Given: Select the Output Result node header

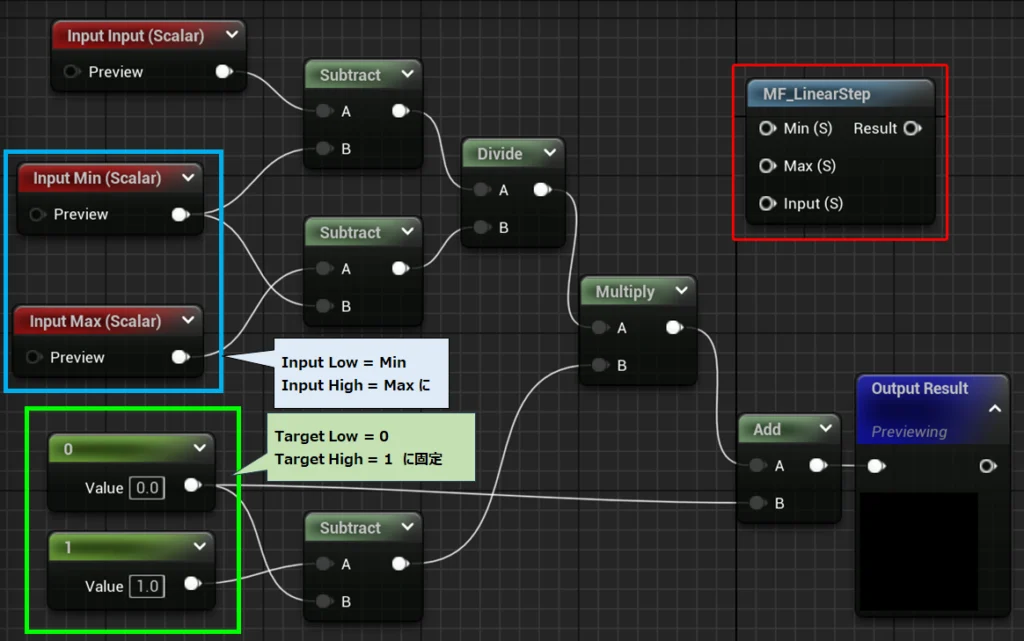Looking at the screenshot, I should 919,388.
